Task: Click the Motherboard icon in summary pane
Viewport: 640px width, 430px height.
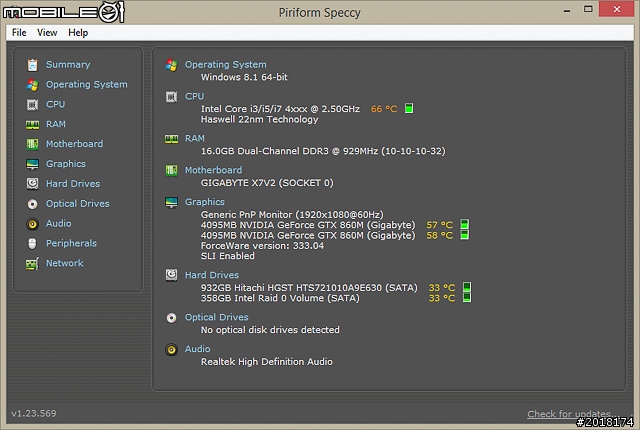Action: (x=171, y=171)
